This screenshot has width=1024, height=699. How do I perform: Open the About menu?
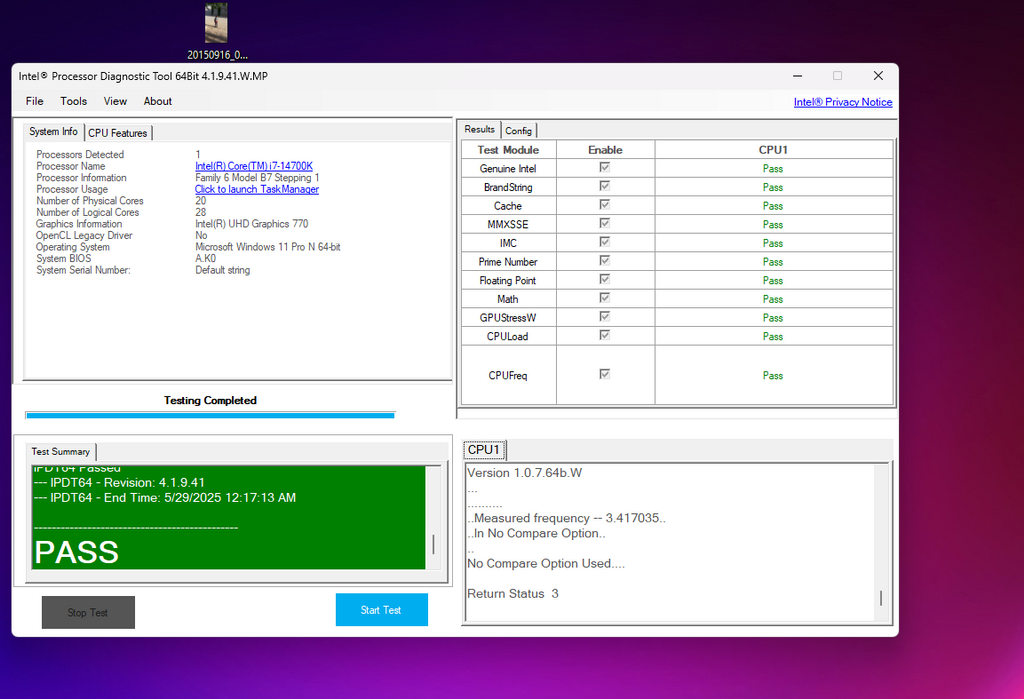tap(158, 101)
